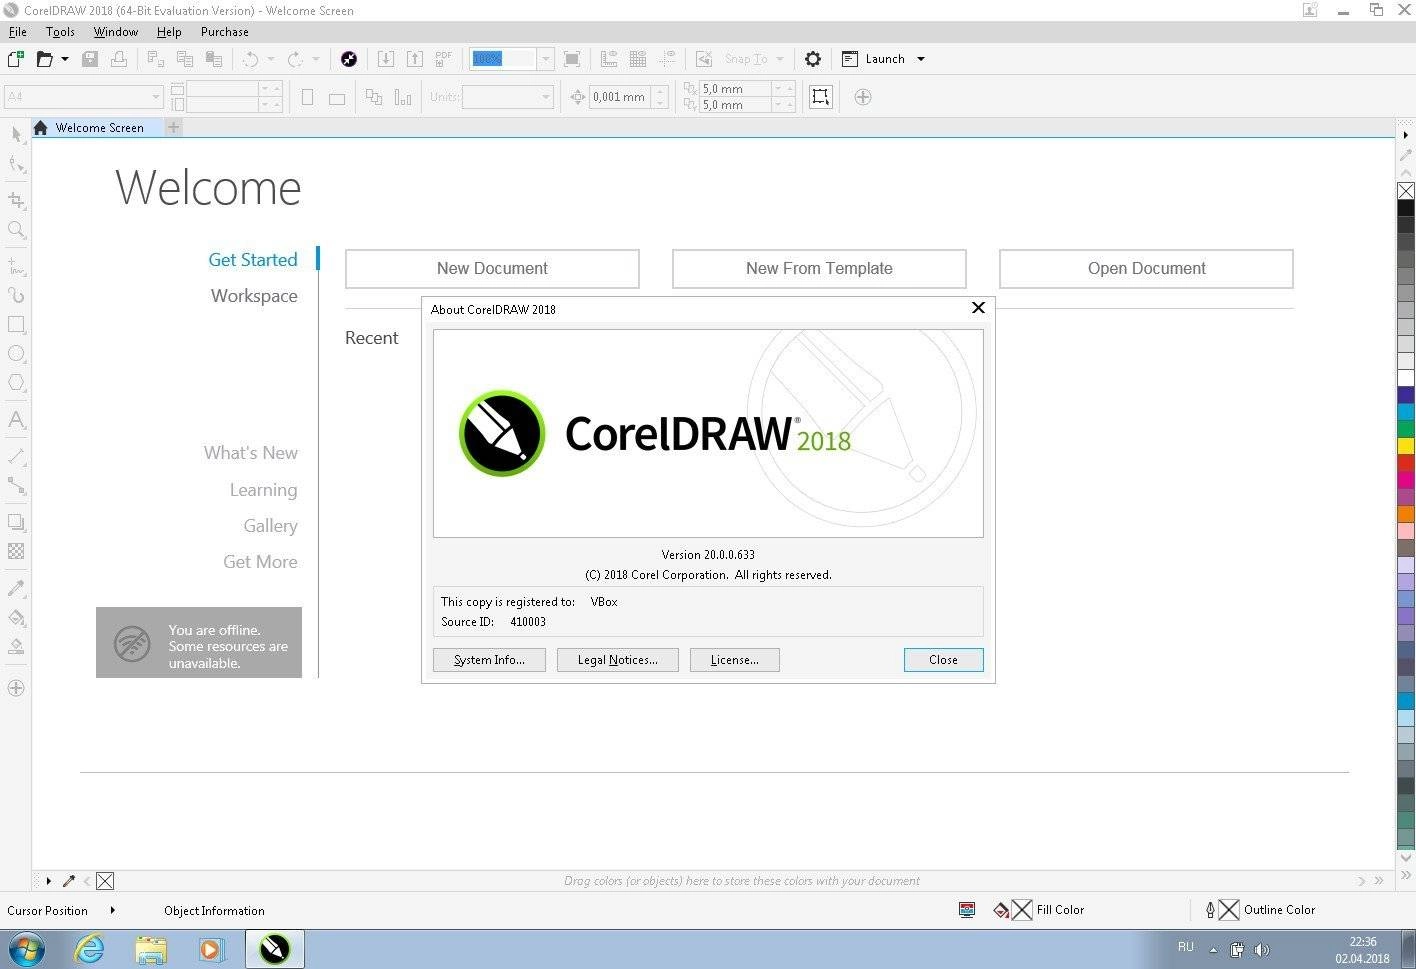Screen dimensions: 1416x969
Task: Click the Export icon in toolbar
Action: point(414,59)
